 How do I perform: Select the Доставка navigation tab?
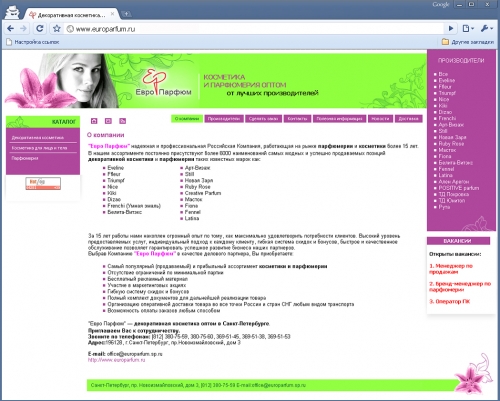tap(408, 119)
